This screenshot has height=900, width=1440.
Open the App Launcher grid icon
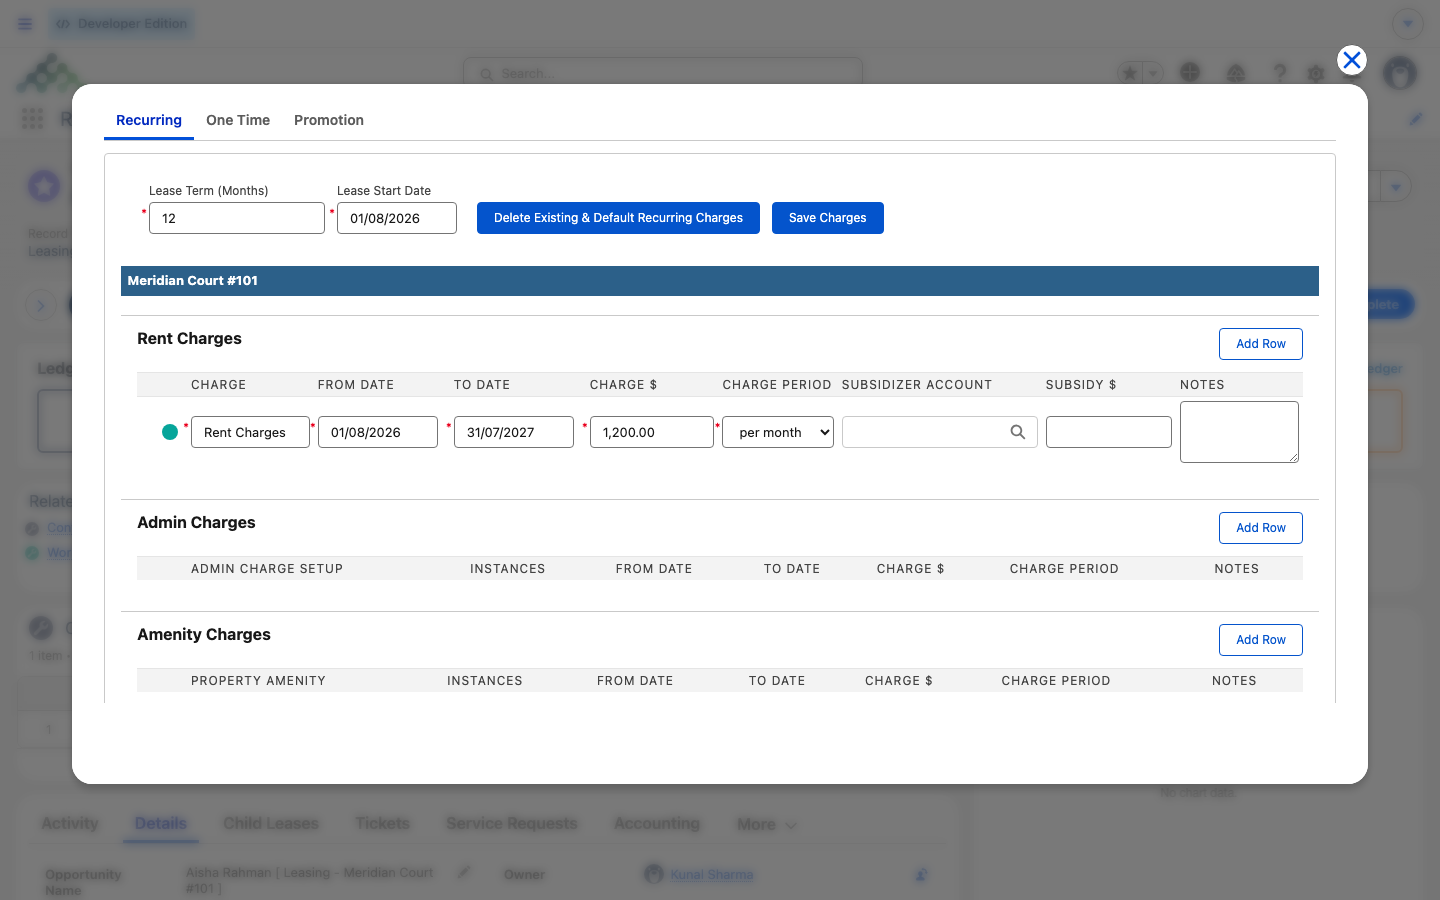click(x=33, y=119)
